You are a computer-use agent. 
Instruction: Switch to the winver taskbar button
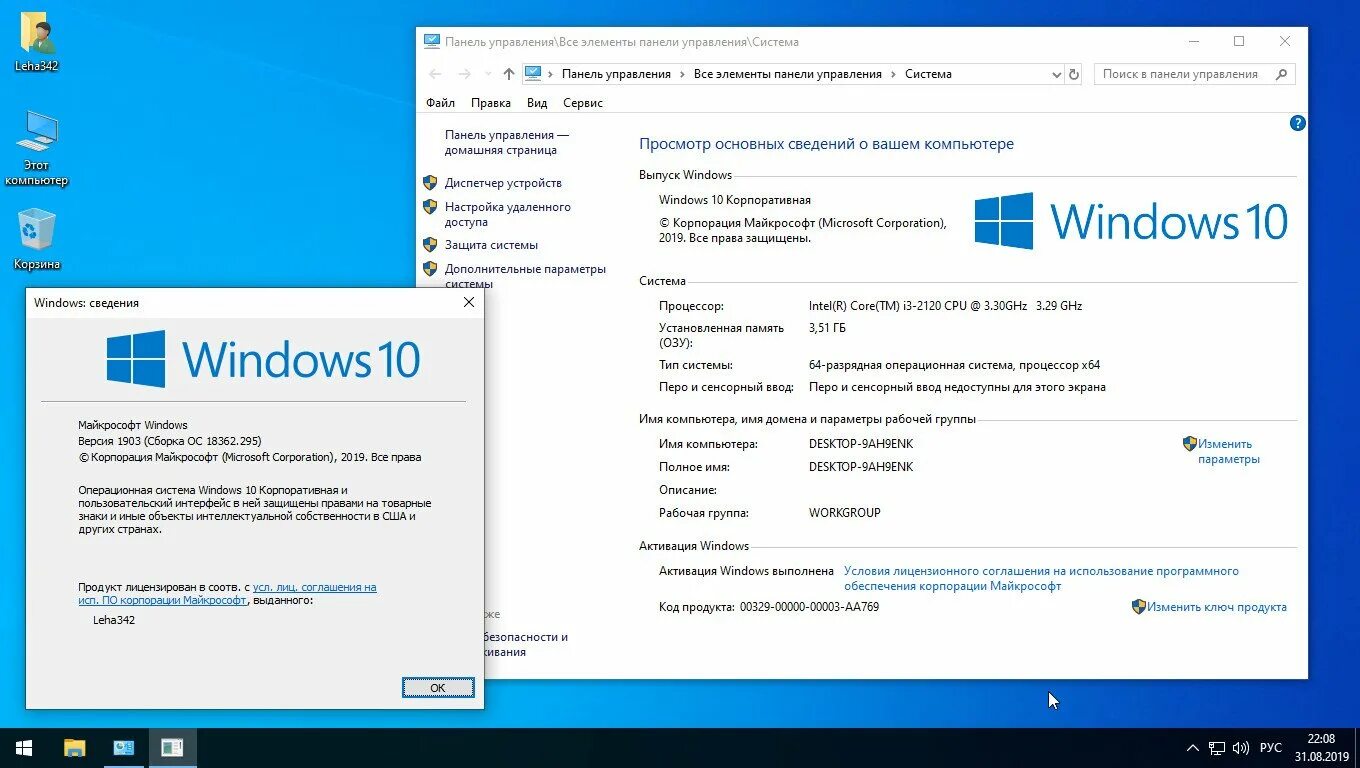click(x=173, y=748)
